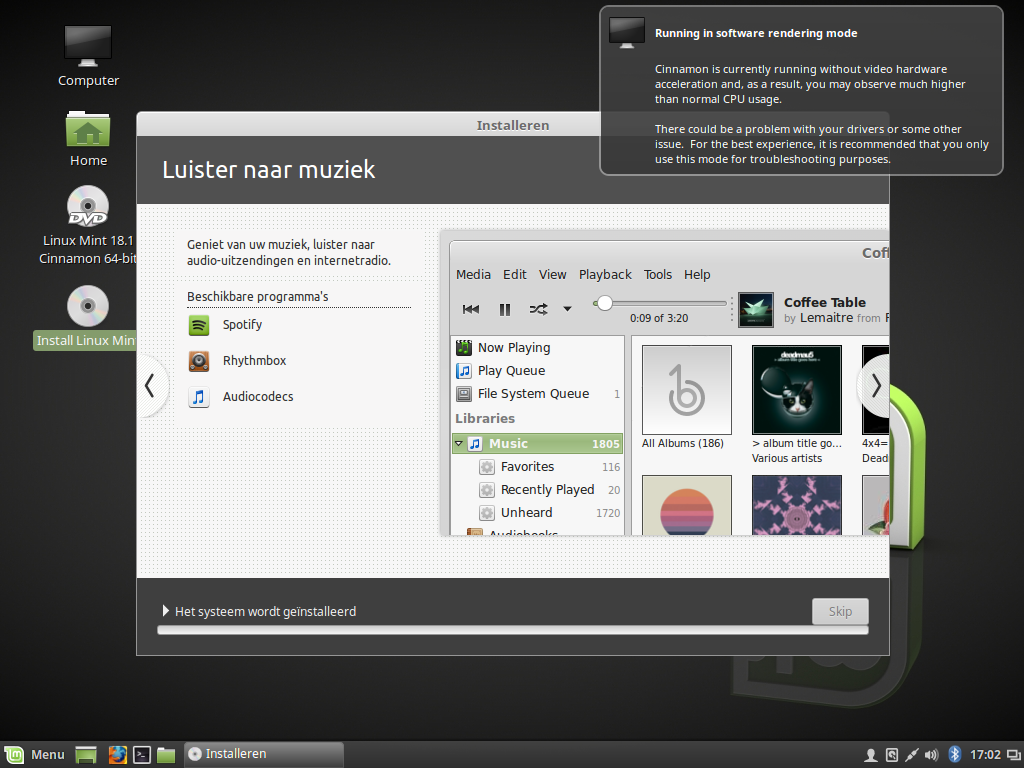Screen dimensions: 1024x768
Task: Click the removable drives tray icon
Action: coord(891,755)
